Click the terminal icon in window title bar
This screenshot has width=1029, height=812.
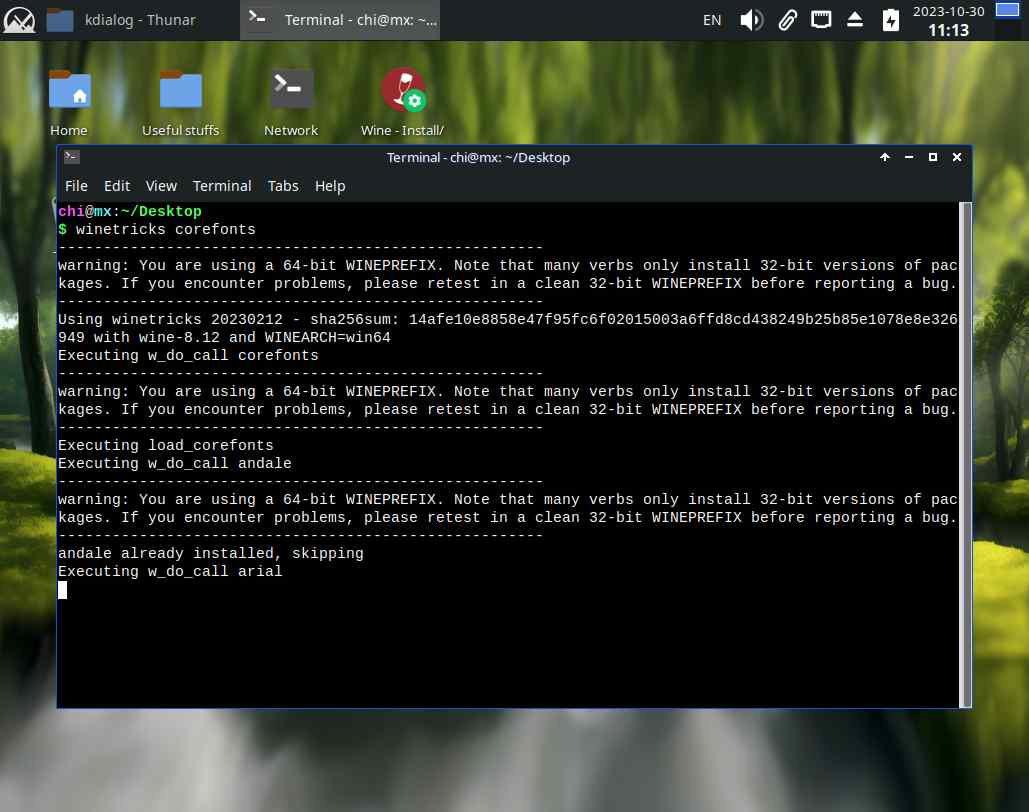tap(72, 157)
